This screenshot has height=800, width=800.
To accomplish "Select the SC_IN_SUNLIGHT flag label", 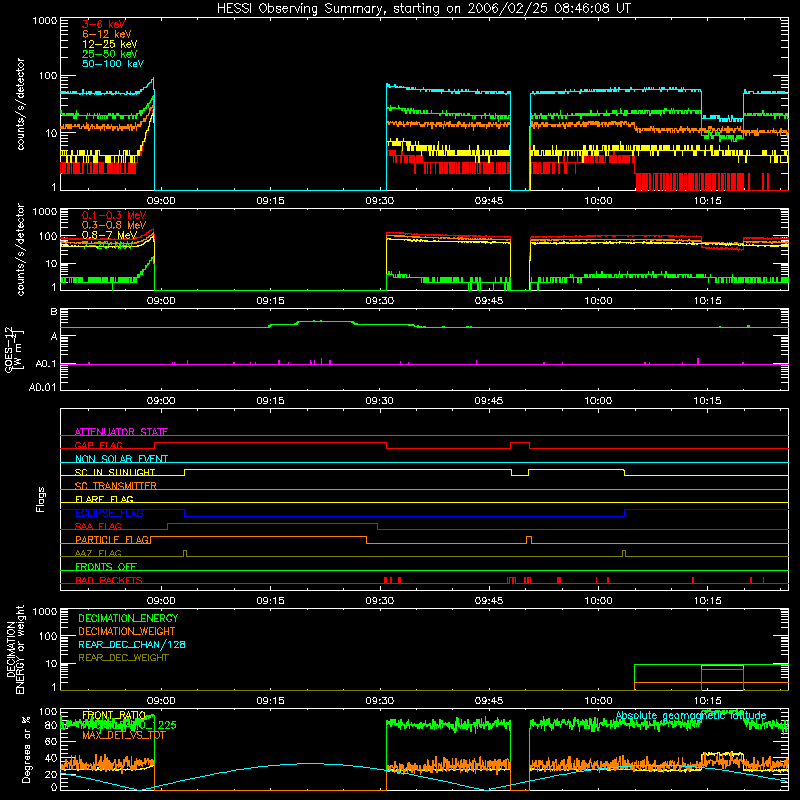I will click(115, 472).
